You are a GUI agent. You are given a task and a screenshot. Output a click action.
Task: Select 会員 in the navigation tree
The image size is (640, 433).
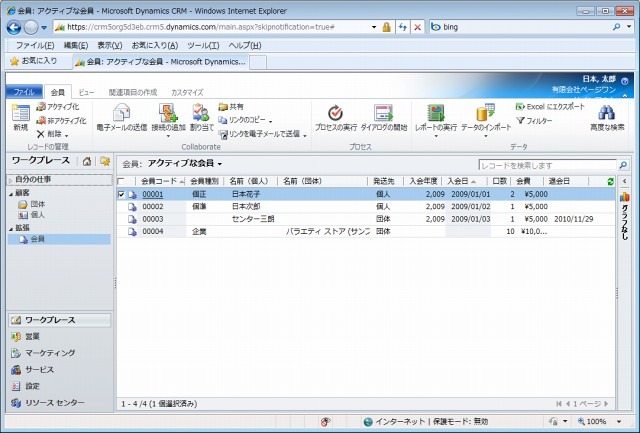[x=59, y=239]
